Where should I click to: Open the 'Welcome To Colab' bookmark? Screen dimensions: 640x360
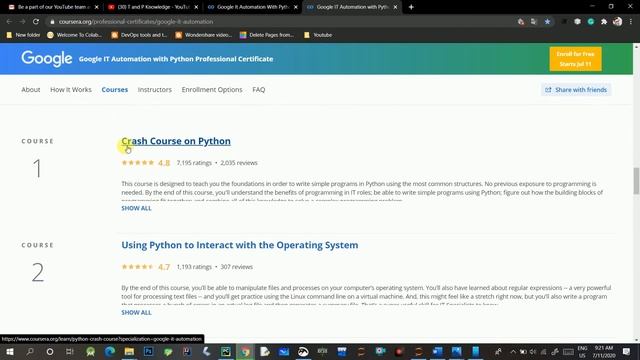[74, 35]
